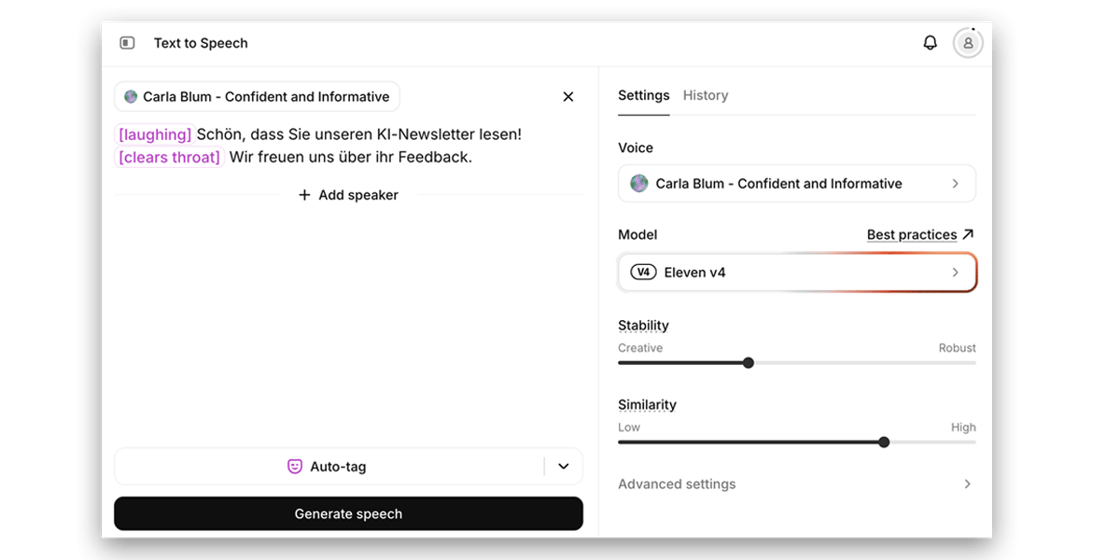This screenshot has height=560, width=1120.
Task: Click the [laughing] tag
Action: coord(154,134)
